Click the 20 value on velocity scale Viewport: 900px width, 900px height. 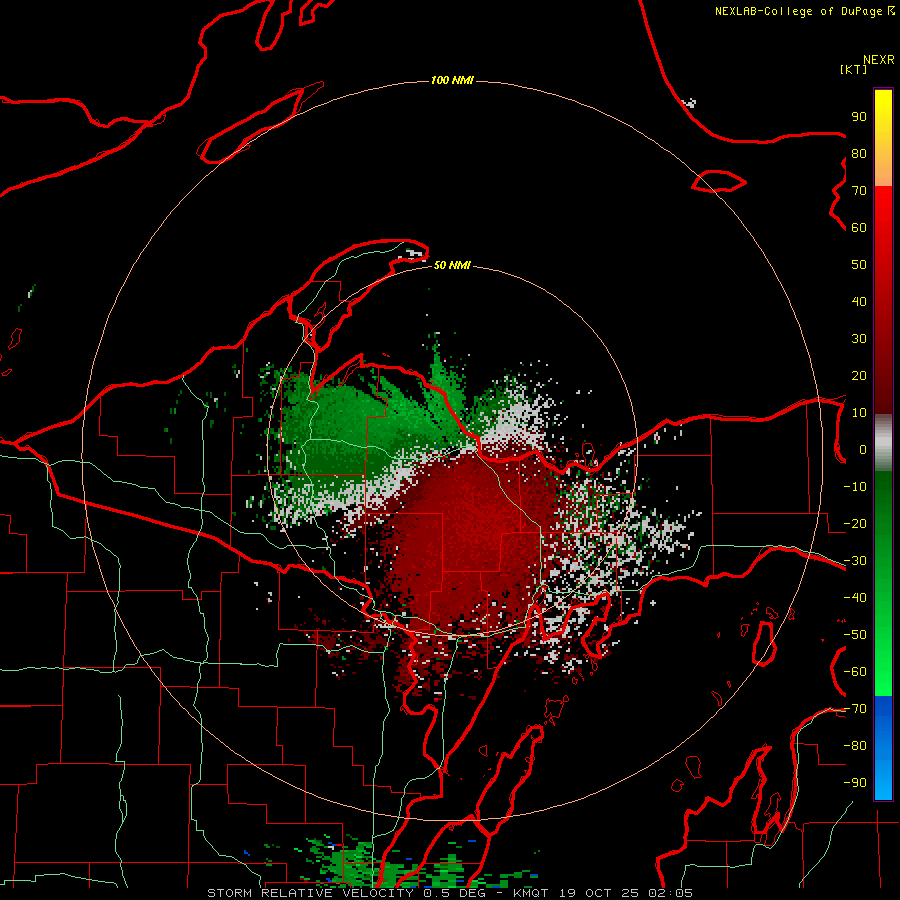coord(859,376)
